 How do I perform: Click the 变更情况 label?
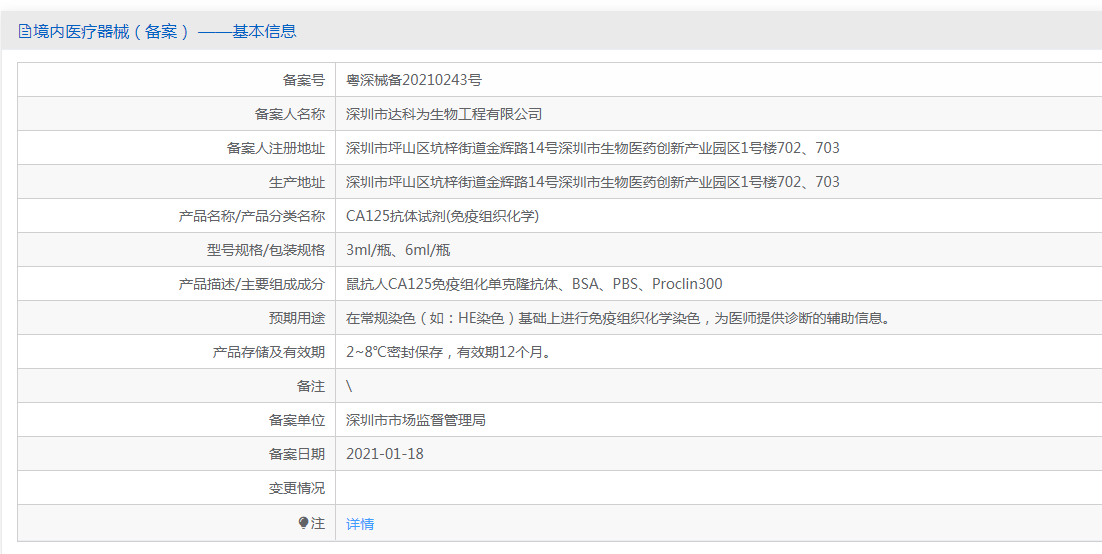(x=297, y=489)
